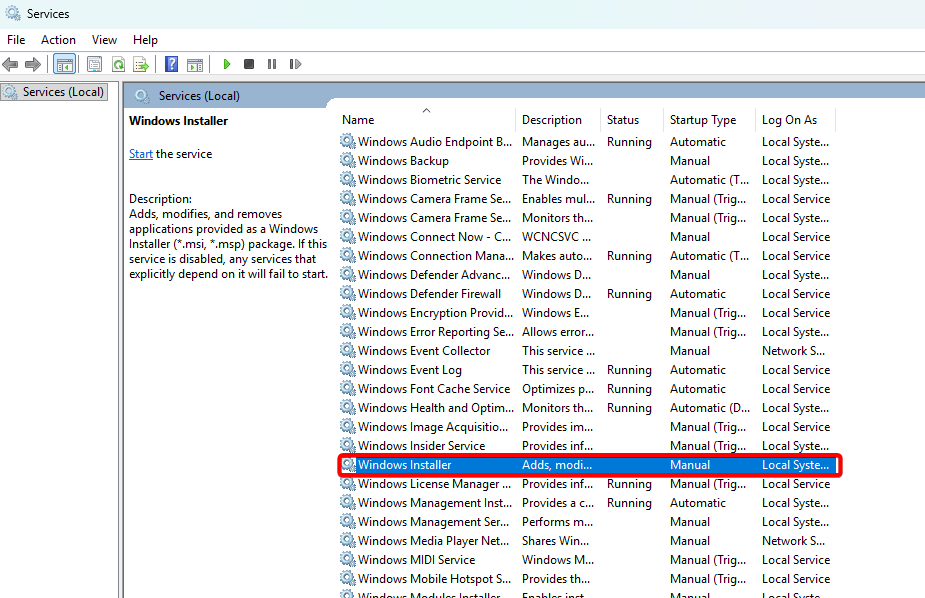Select the Windows Camera Frame Se... Running row
Viewport: 925px width, 598px height.
(x=588, y=199)
